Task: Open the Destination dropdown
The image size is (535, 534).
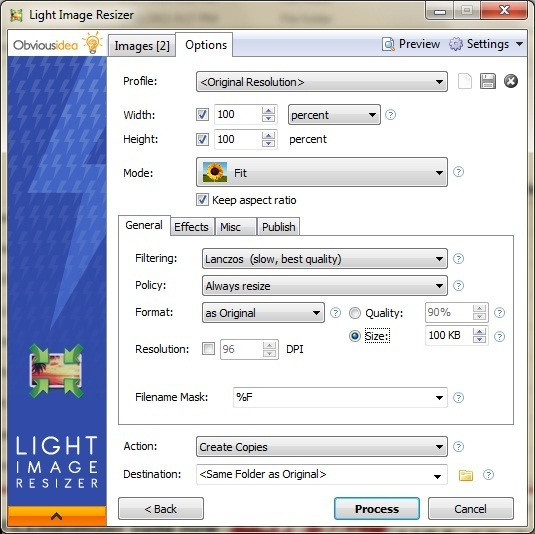Action: (x=438, y=476)
